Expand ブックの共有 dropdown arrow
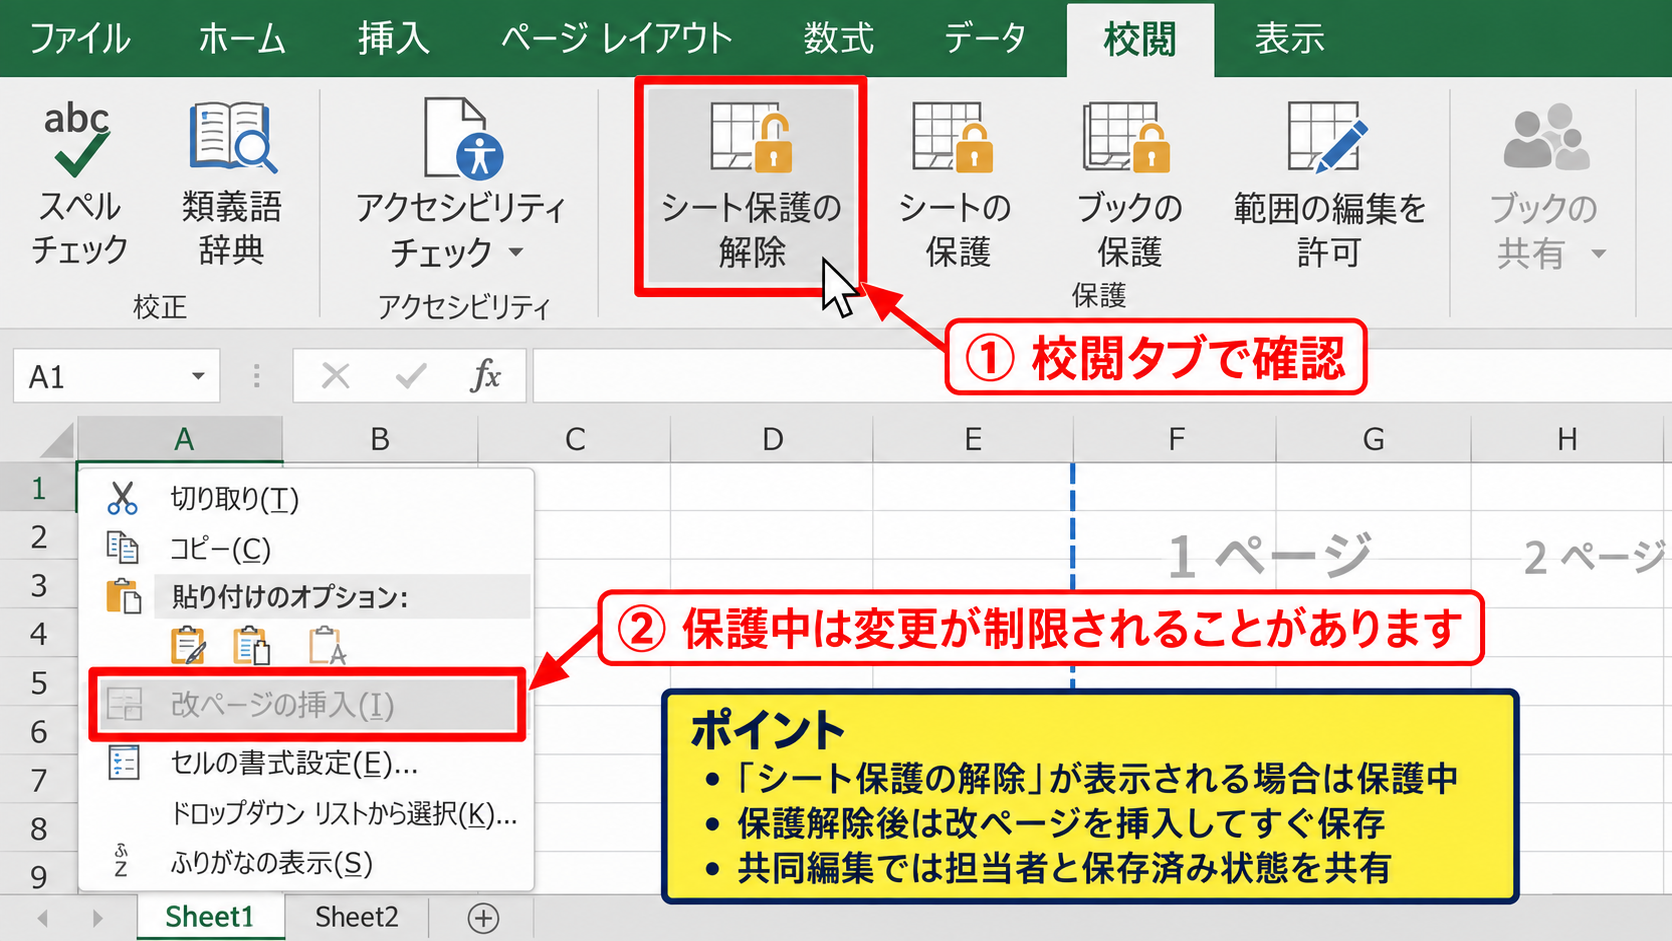This screenshot has height=941, width=1672. (1598, 254)
